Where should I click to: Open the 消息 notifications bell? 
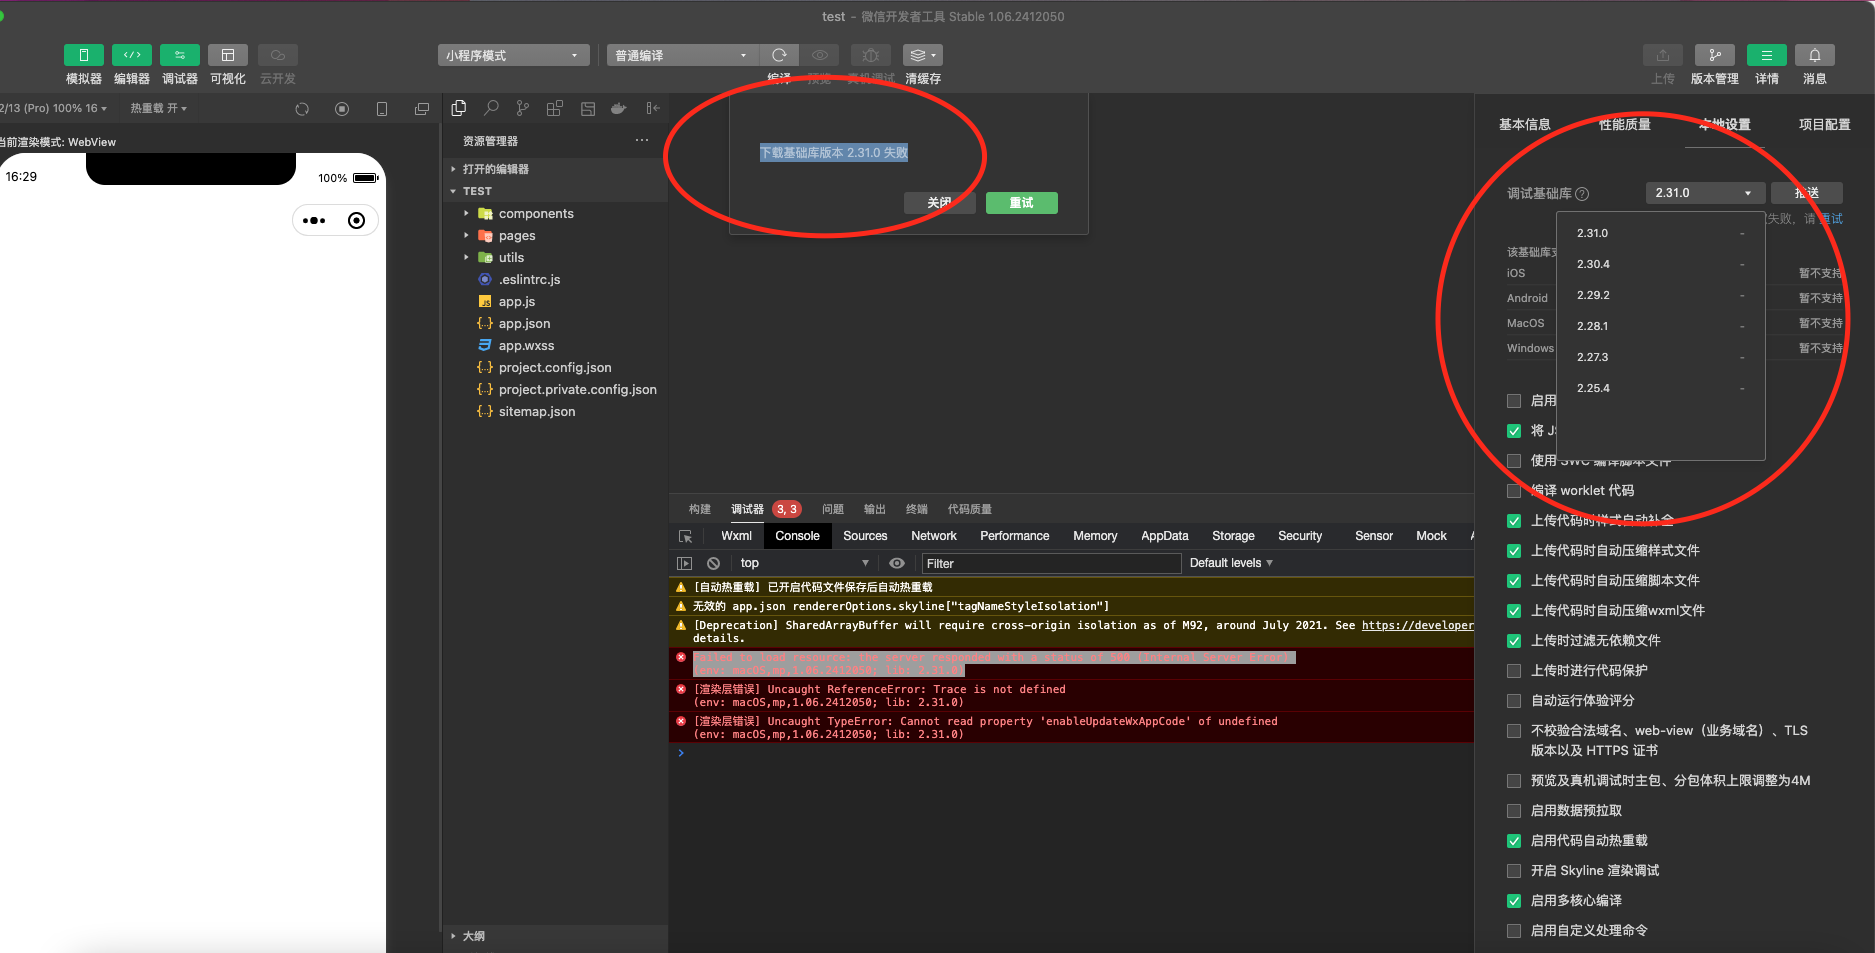pos(1815,55)
